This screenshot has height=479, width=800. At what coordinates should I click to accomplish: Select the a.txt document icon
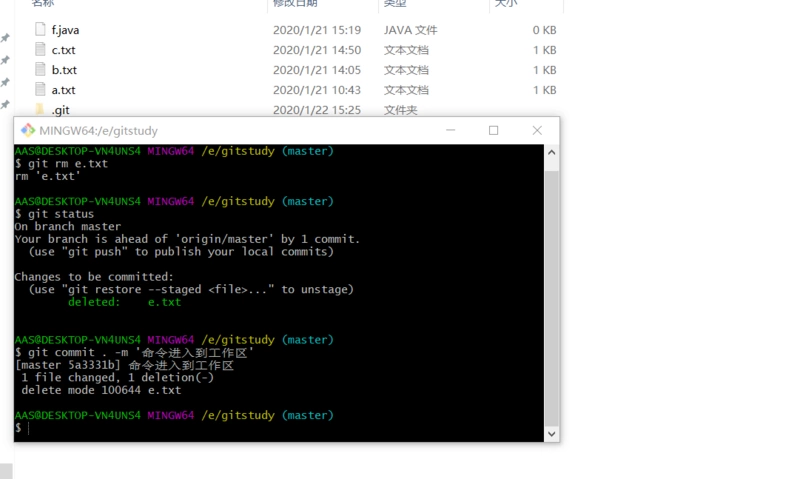coord(40,89)
